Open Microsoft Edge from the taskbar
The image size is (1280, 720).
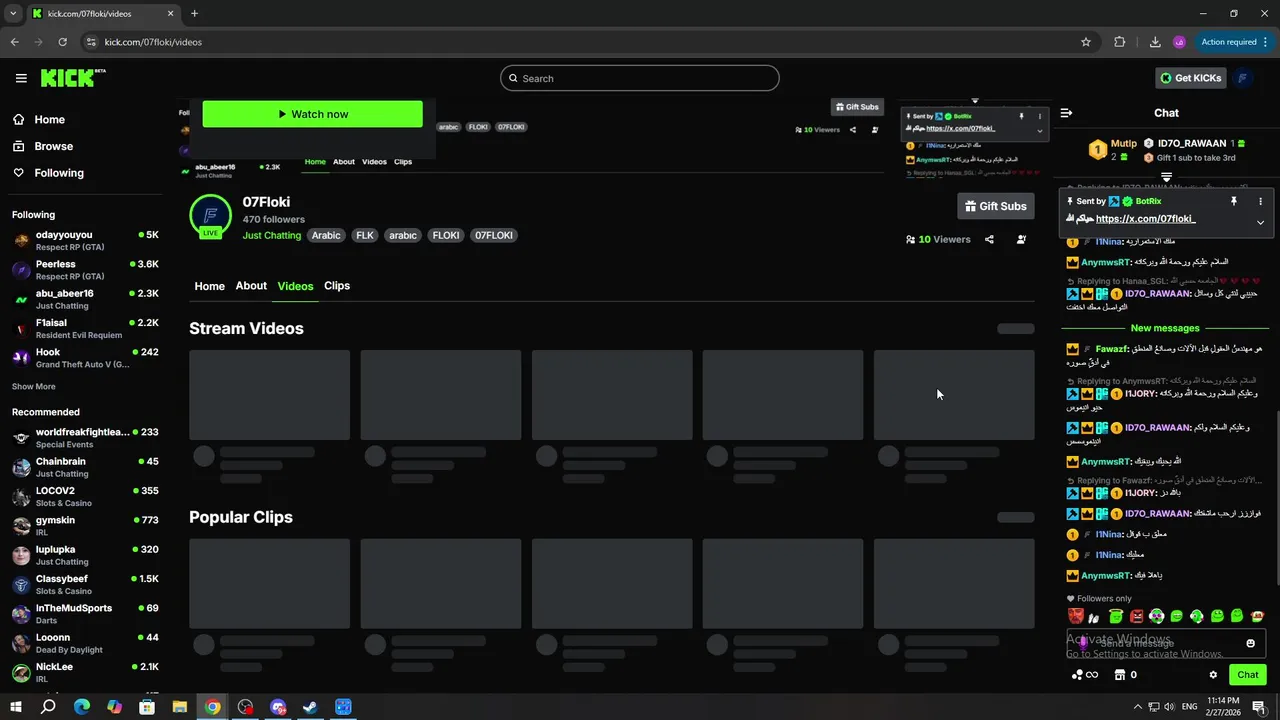pyautogui.click(x=82, y=707)
